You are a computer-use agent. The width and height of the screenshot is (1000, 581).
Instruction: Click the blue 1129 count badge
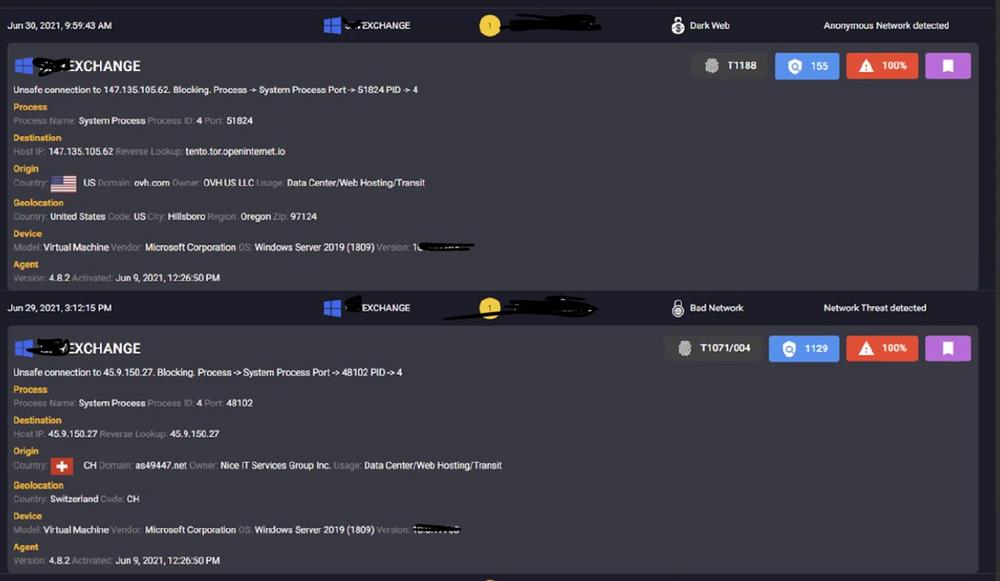804,348
